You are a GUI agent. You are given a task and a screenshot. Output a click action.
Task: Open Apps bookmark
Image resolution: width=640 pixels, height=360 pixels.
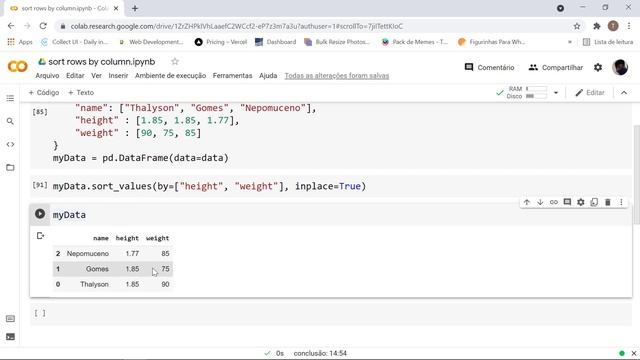(20, 42)
